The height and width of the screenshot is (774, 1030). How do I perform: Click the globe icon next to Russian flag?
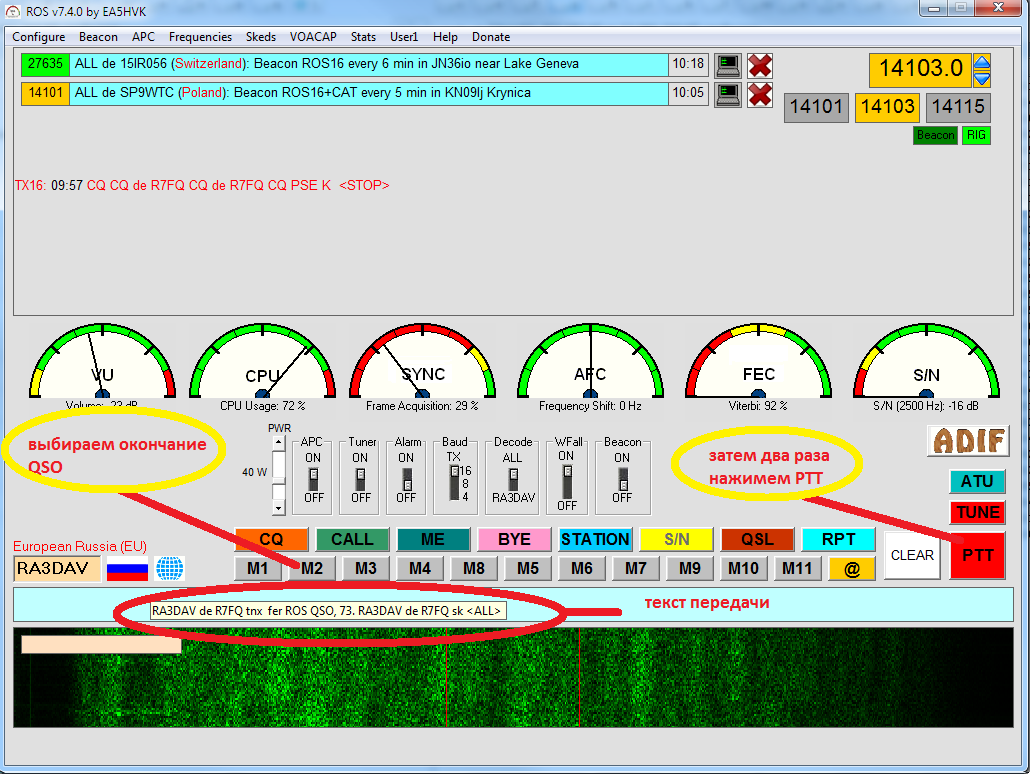[x=170, y=569]
